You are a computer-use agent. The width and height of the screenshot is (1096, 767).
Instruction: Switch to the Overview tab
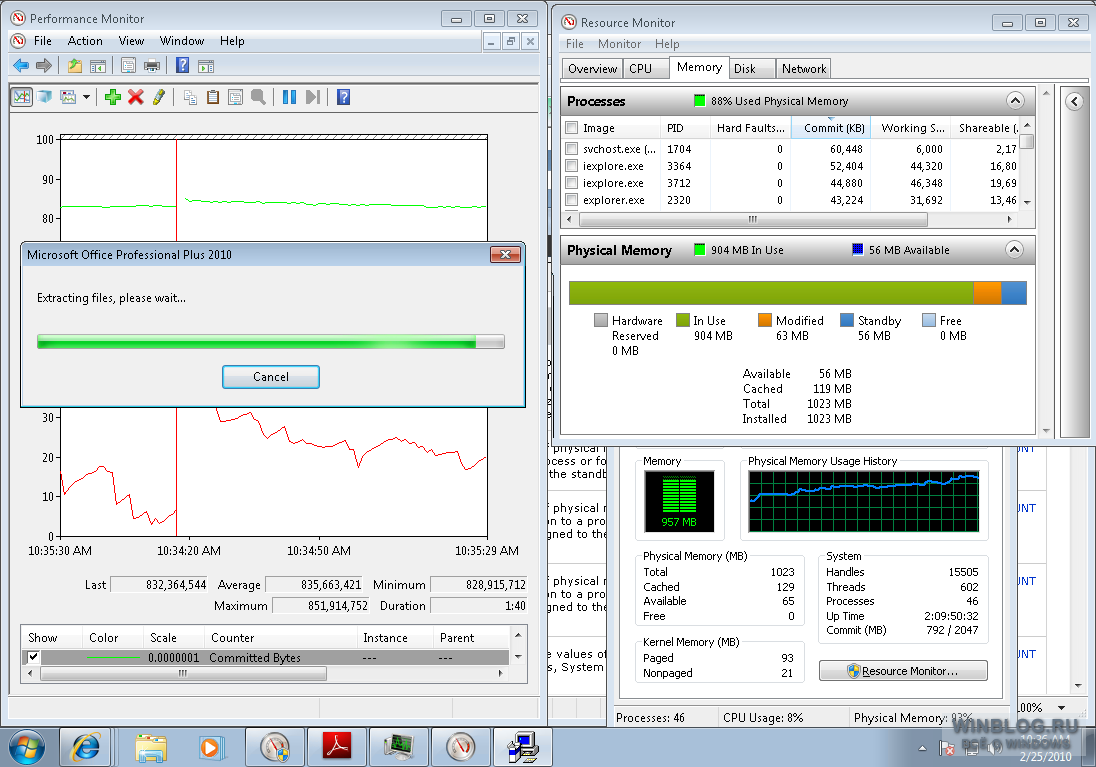592,69
